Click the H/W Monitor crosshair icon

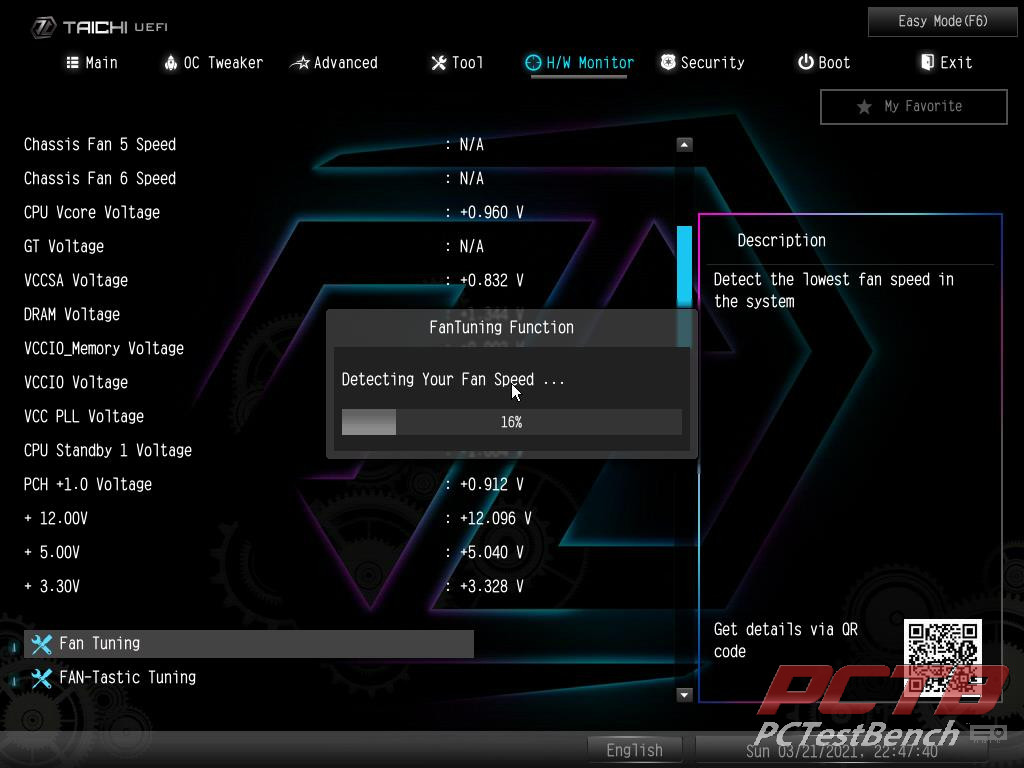tap(533, 63)
